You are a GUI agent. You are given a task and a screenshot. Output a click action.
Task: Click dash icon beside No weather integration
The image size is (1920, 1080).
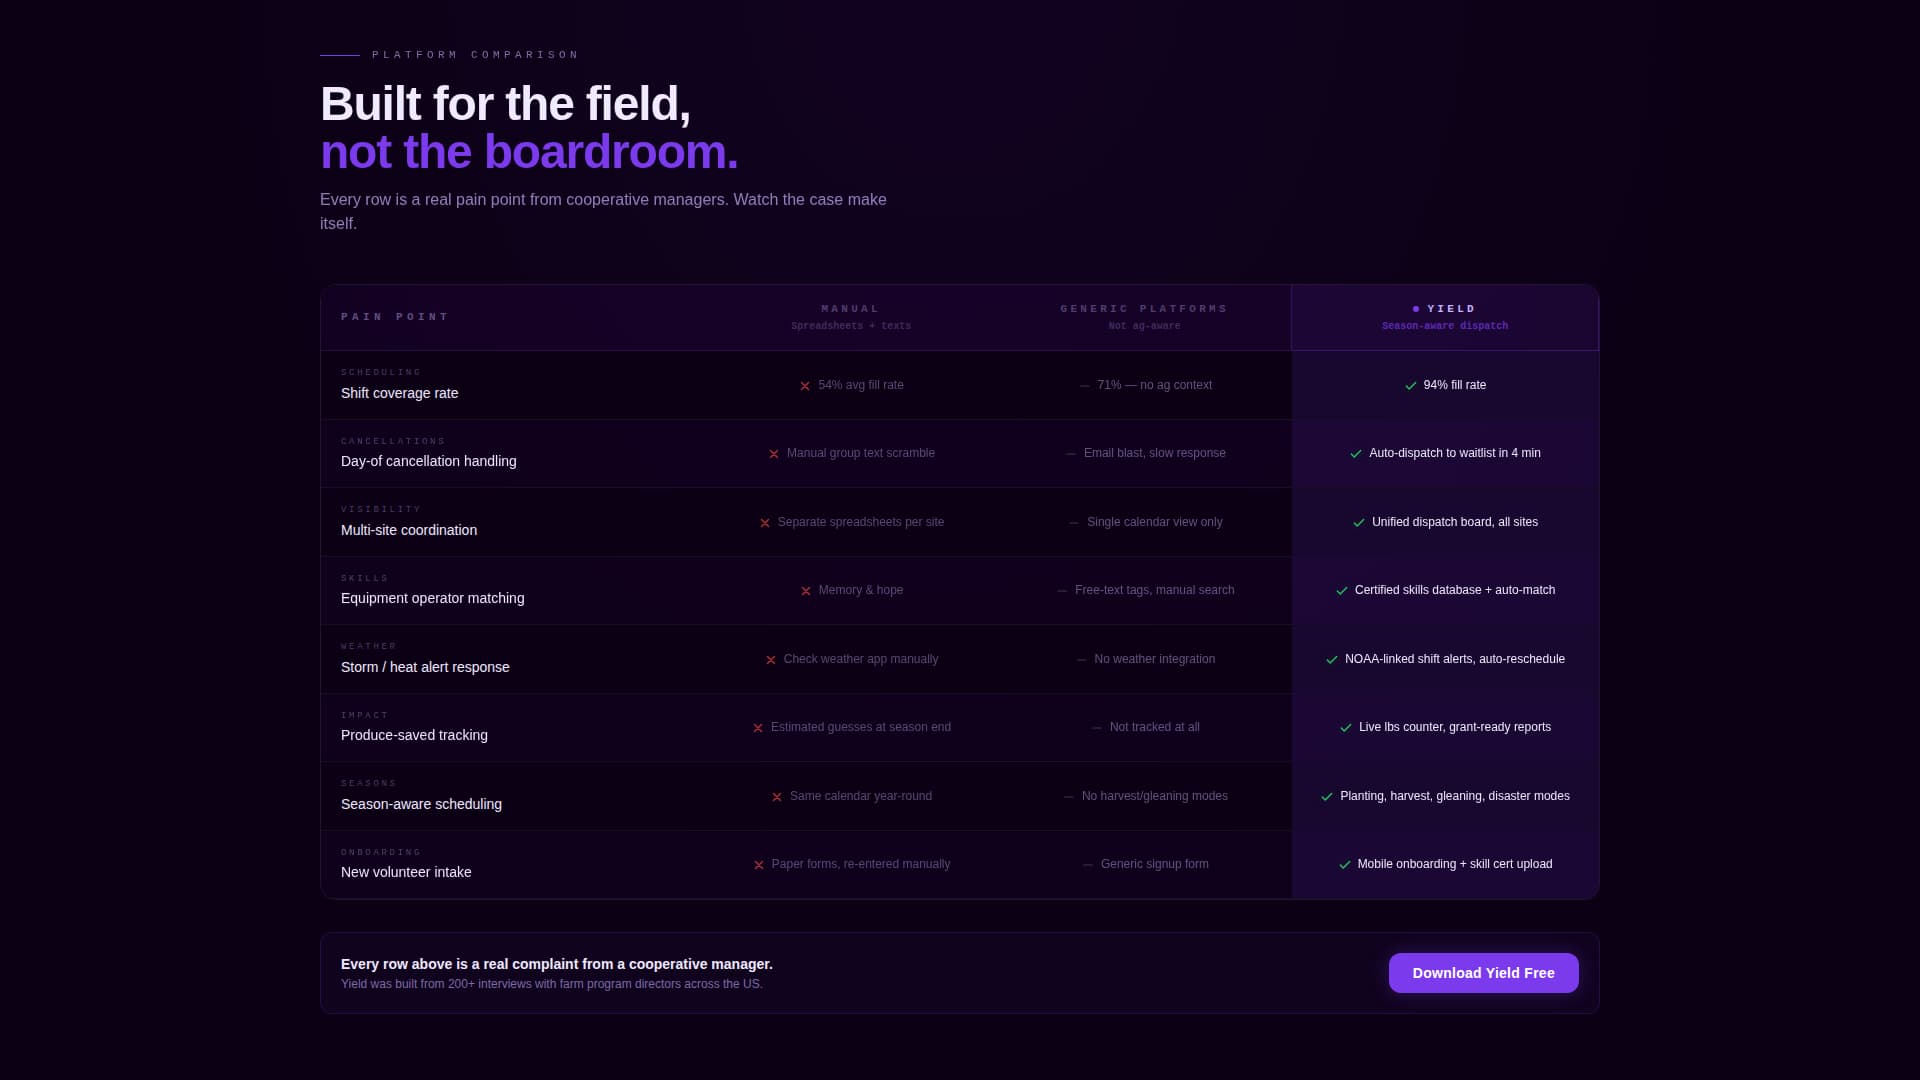pyautogui.click(x=1082, y=660)
